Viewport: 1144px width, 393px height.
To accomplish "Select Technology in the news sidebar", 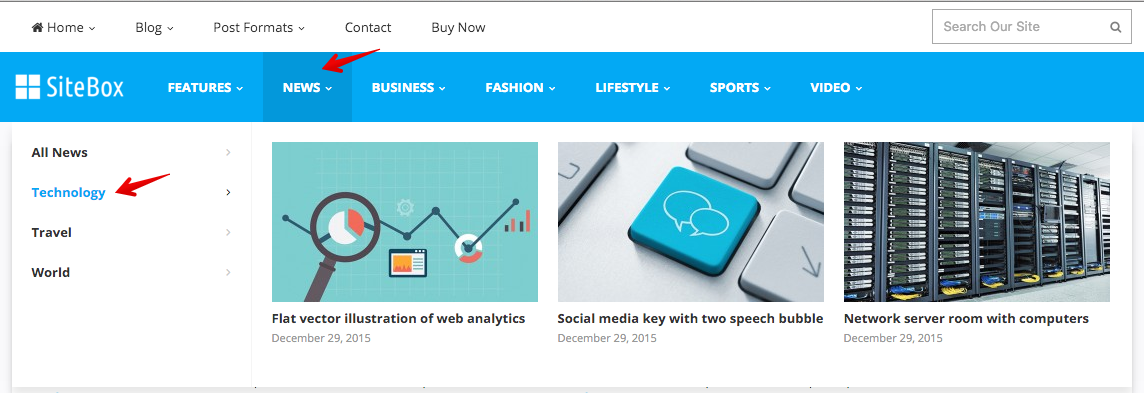I will point(69,192).
